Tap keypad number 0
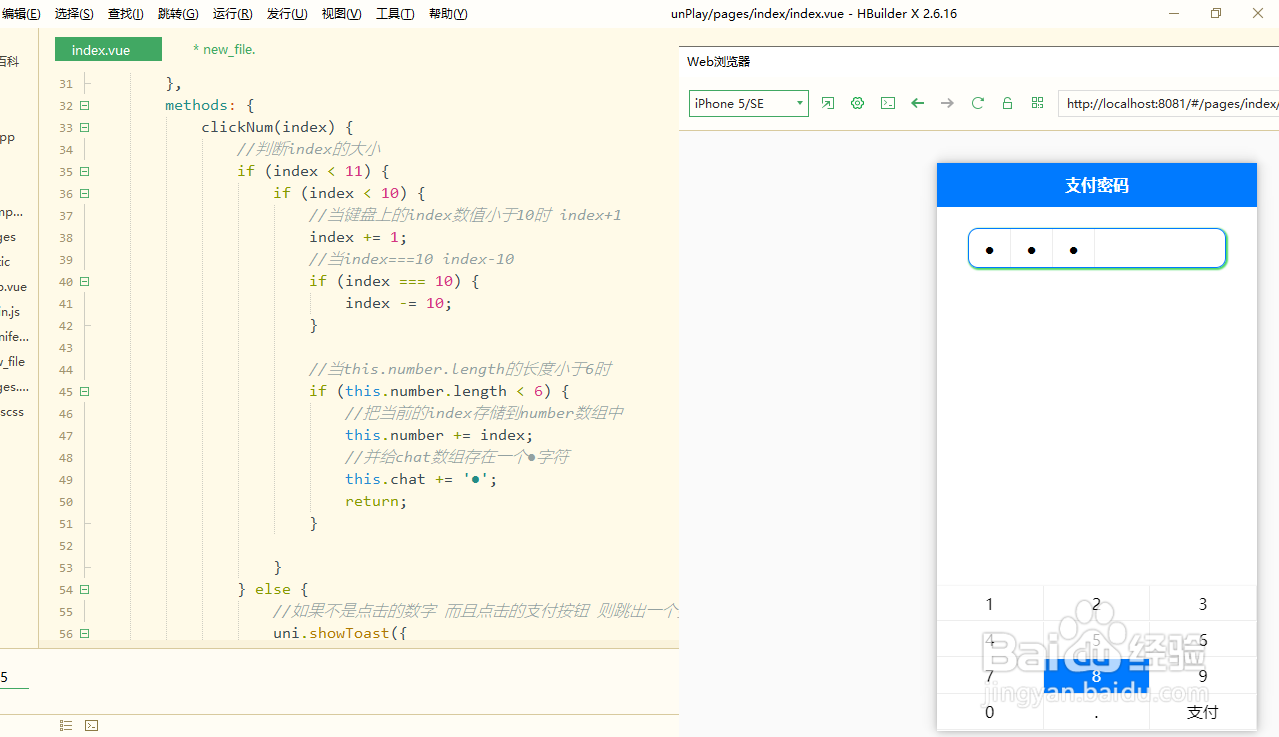Screen dimensions: 1279x737 (x=990, y=712)
